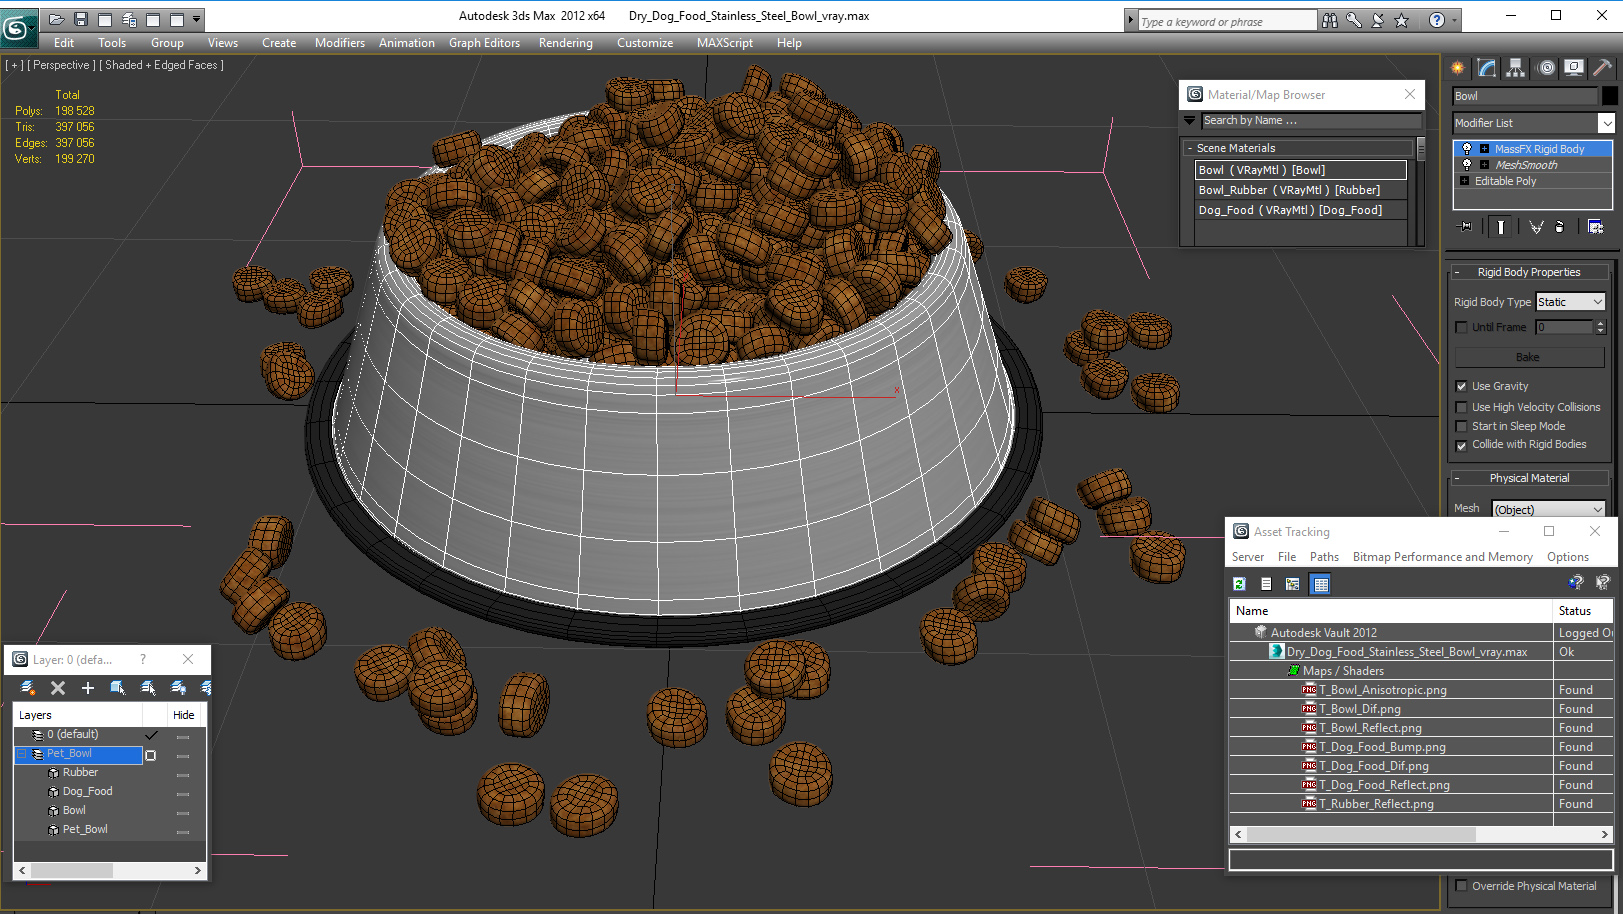Screen dimensions: 1623x914
Task: Switch to the Motion command panel
Action: pos(1546,68)
